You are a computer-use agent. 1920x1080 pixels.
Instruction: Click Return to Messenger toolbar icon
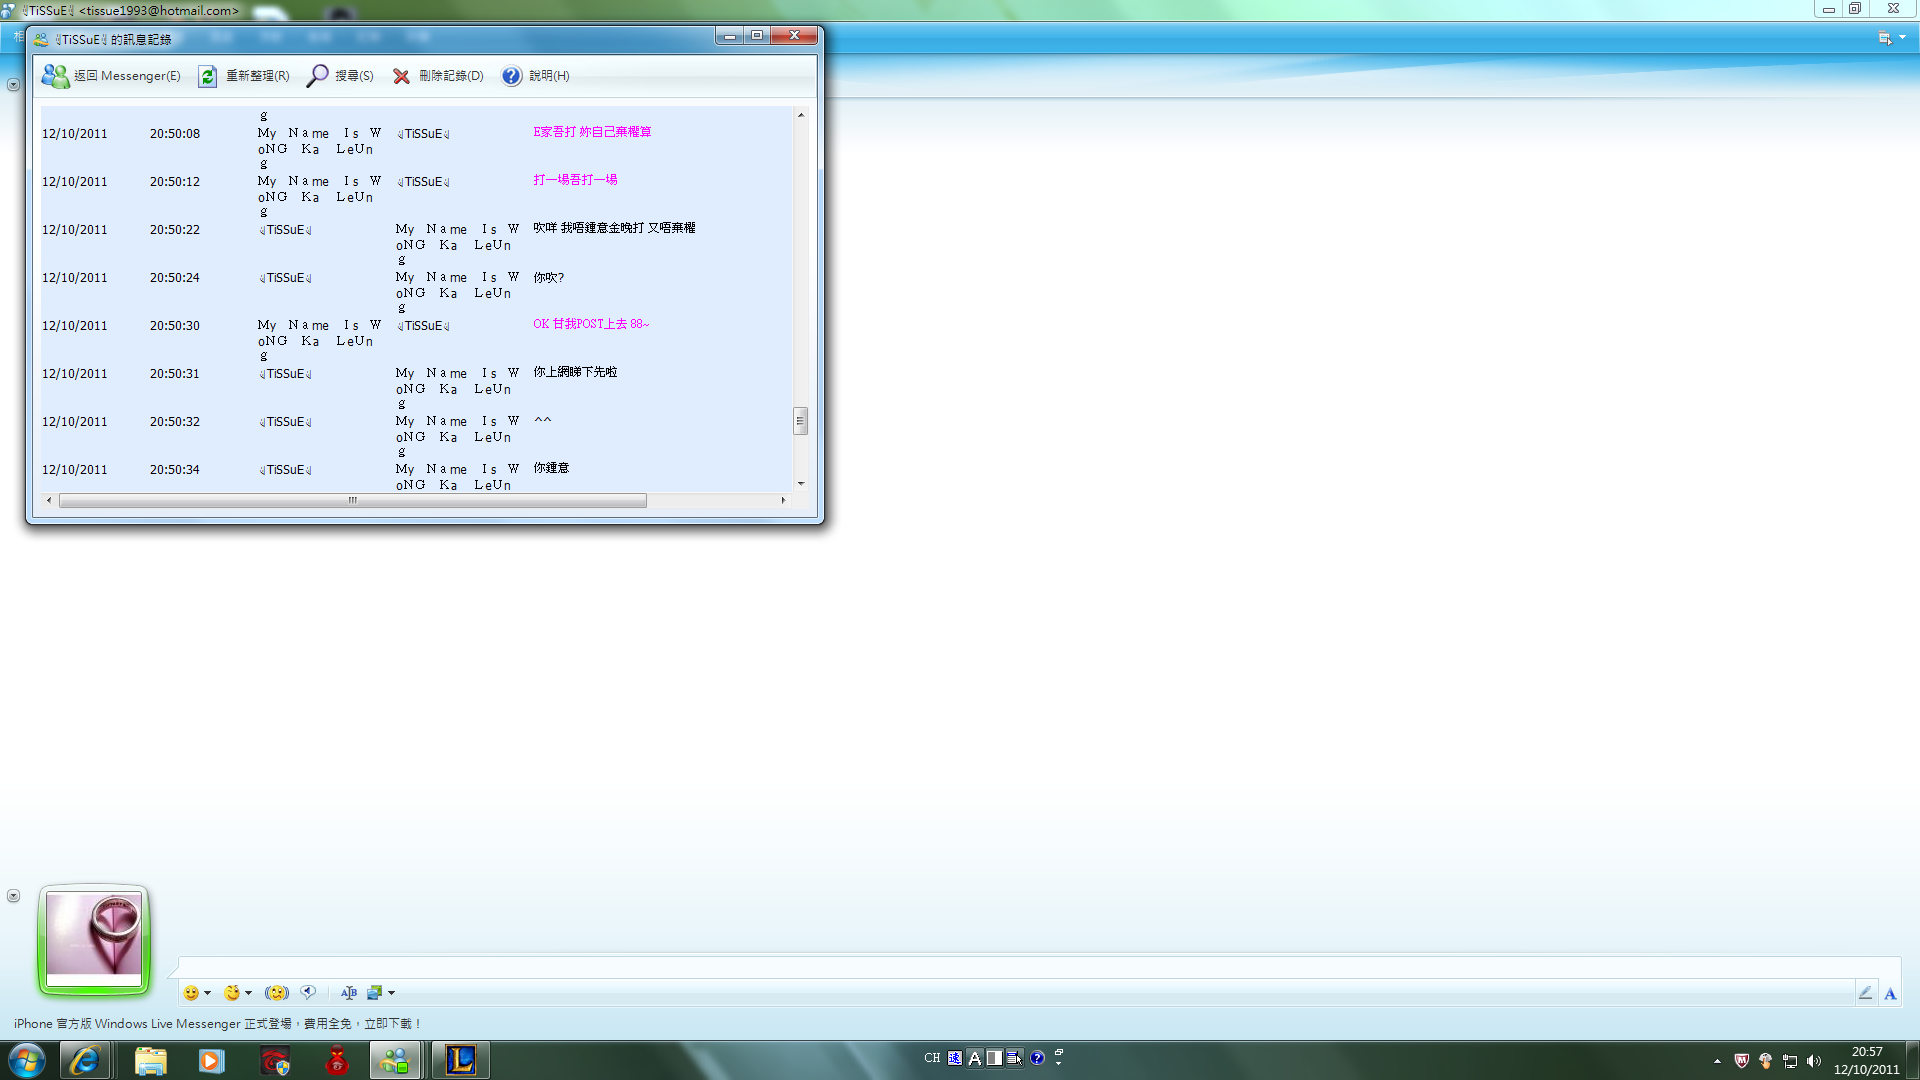(x=55, y=76)
